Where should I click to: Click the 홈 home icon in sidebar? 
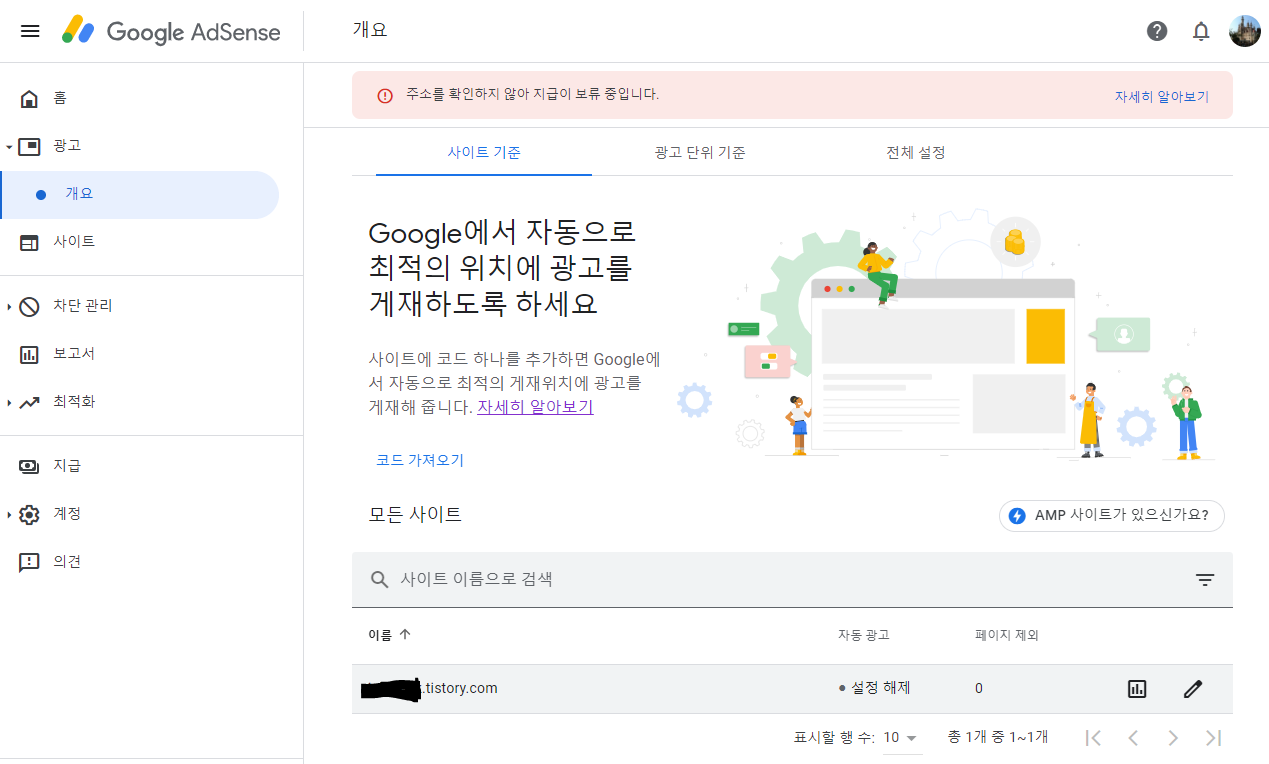pyautogui.click(x=30, y=98)
